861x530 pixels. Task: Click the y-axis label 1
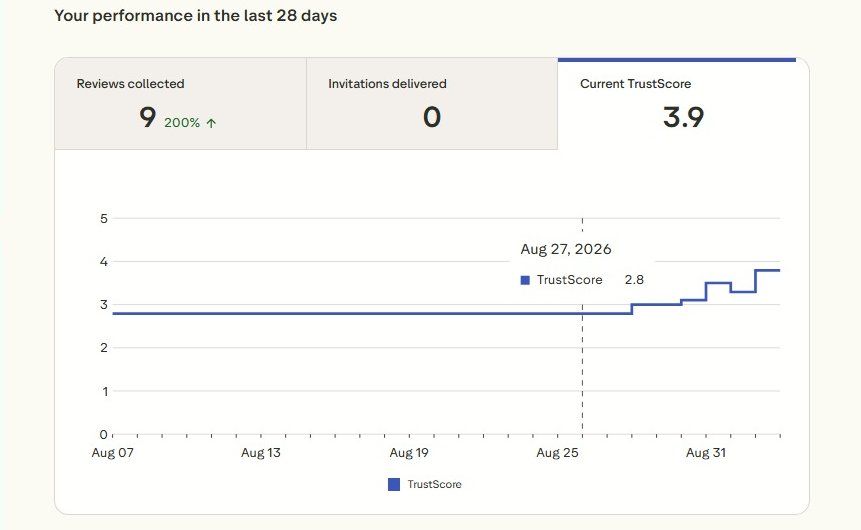click(104, 392)
